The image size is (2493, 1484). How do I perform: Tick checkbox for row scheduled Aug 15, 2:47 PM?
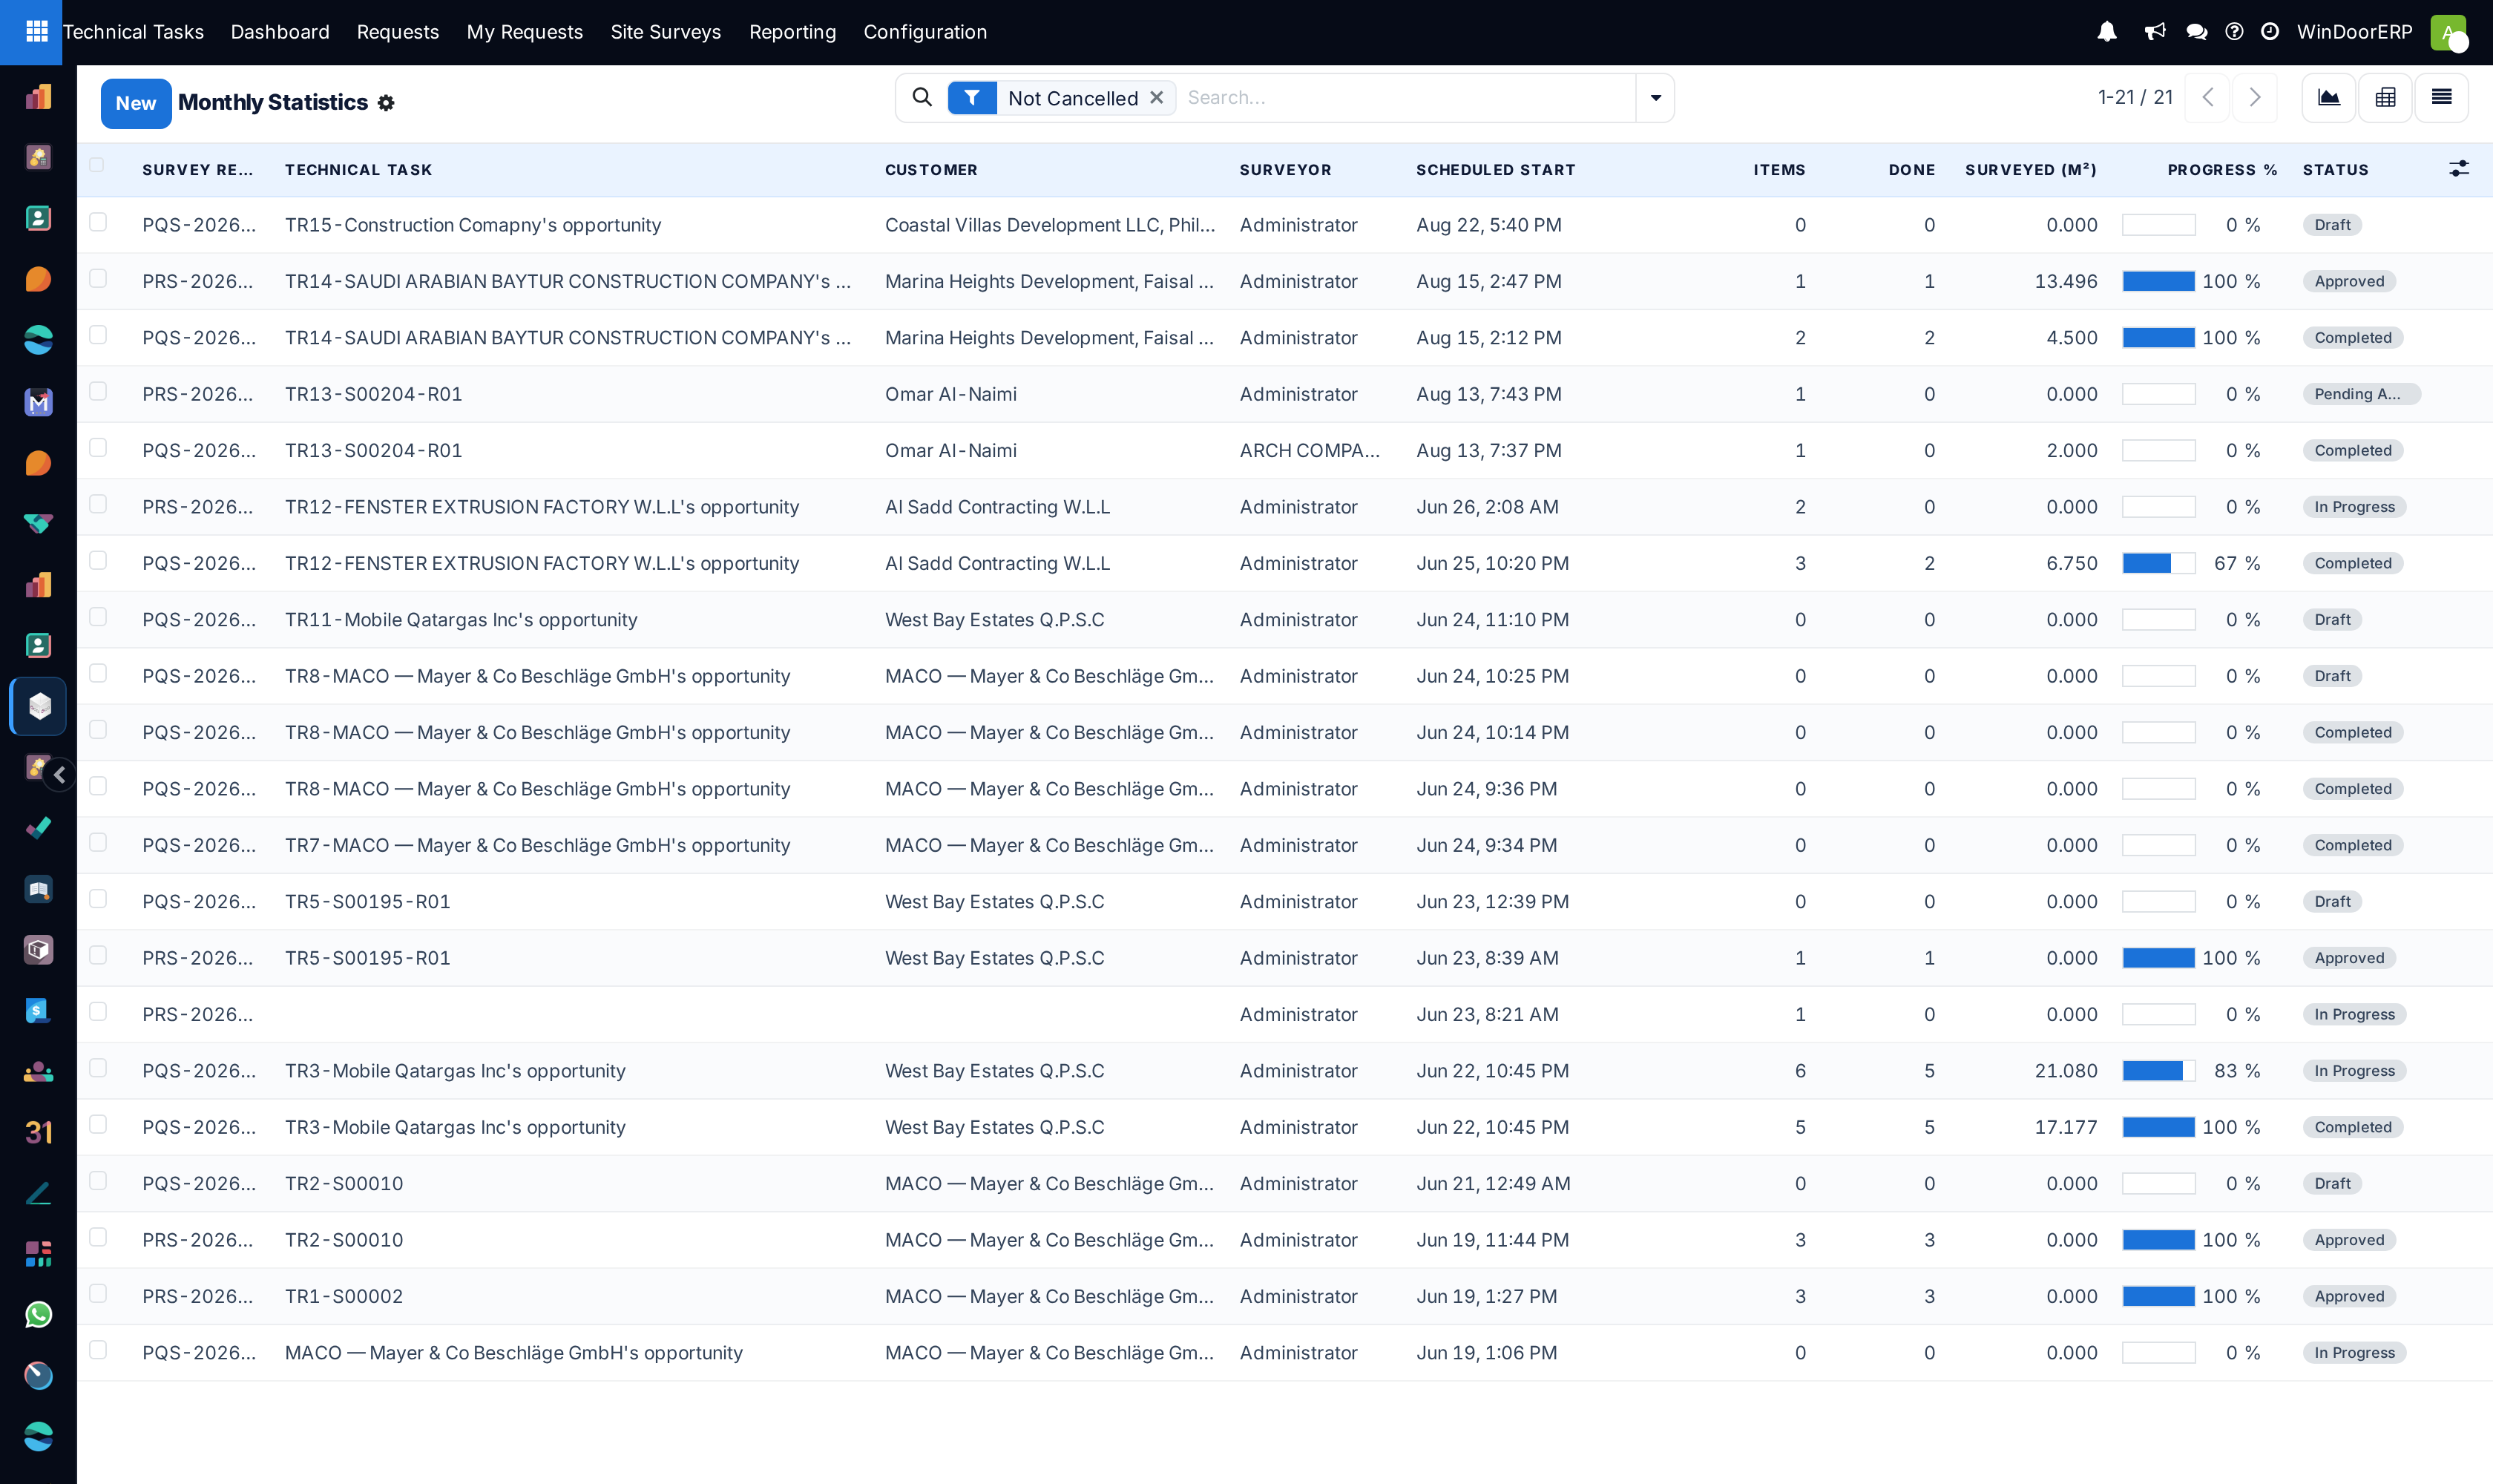tap(98, 278)
